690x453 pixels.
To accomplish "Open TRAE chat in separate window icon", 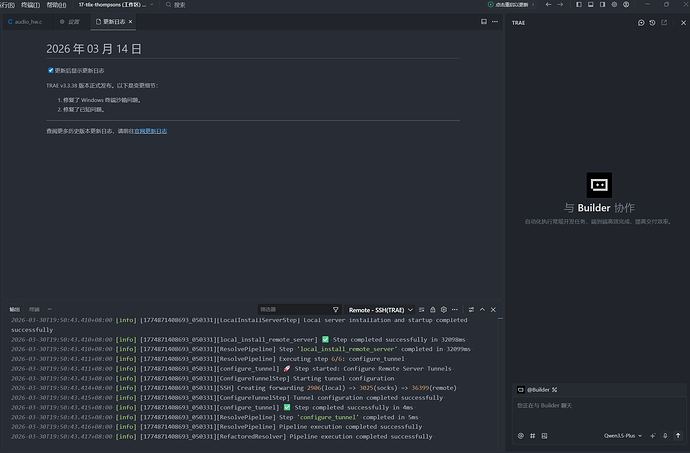I will 664,23.
